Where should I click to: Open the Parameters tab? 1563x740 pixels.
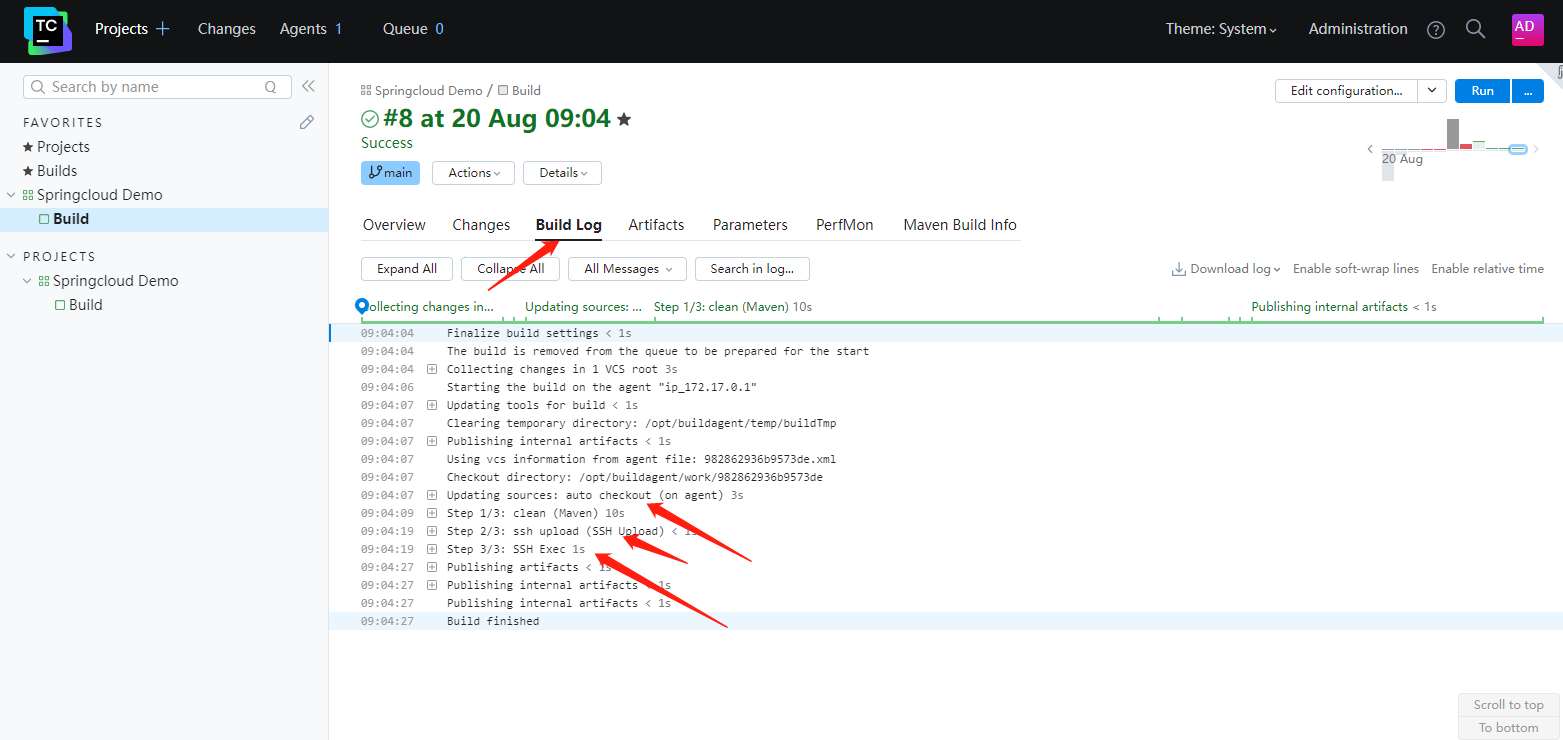[750, 225]
